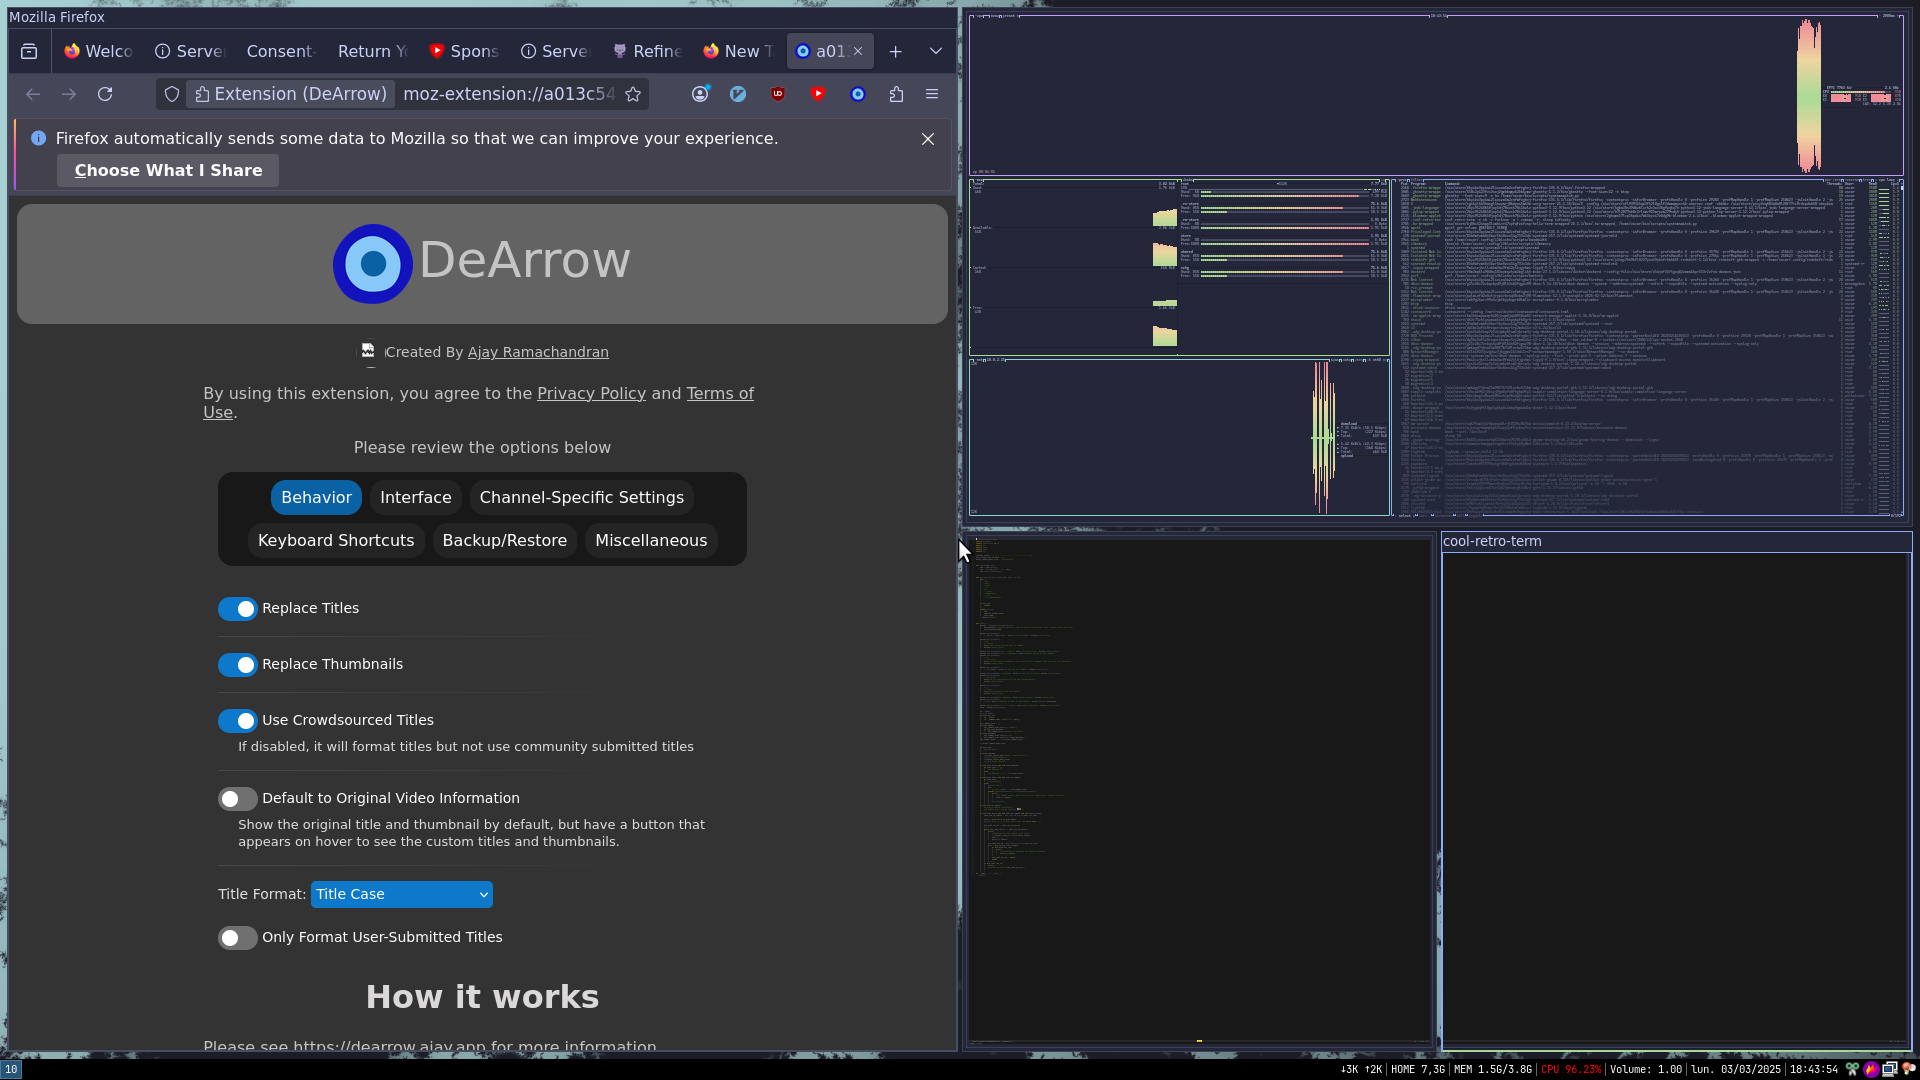1920x1080 pixels.
Task: Switch to the Interface settings tab
Action: [x=415, y=497]
